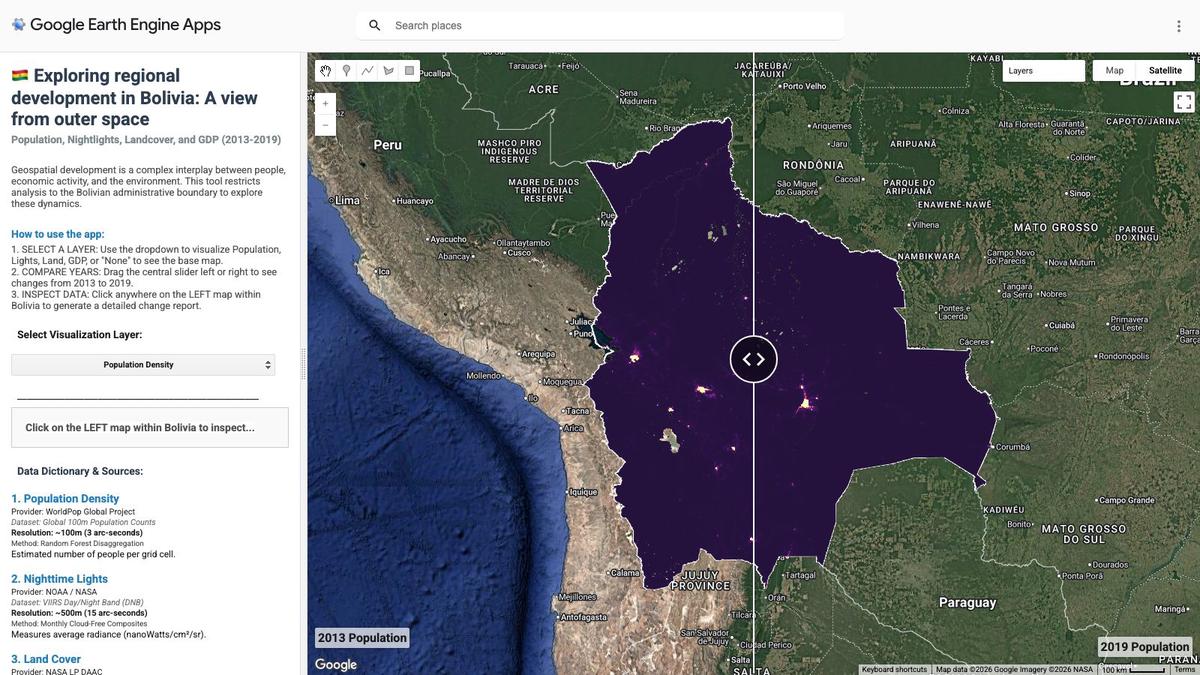Click 'Provider: WorldPop Global Project' text
This screenshot has height=675, width=1200.
click(73, 512)
